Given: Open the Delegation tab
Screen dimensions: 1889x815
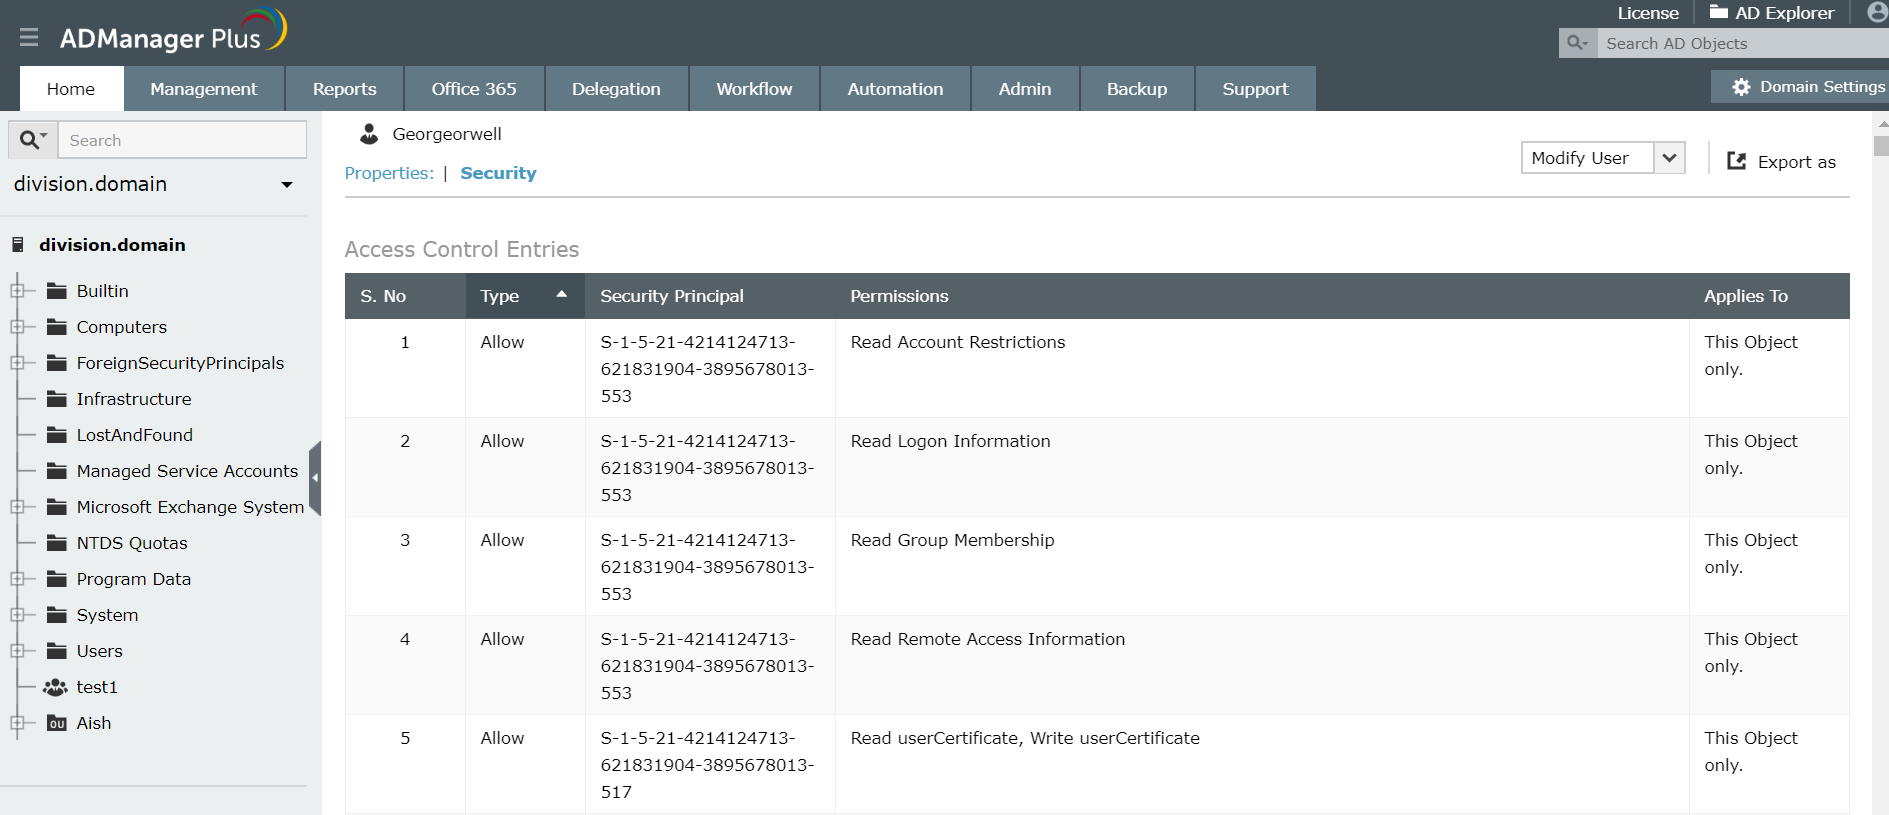Looking at the screenshot, I should click(616, 89).
